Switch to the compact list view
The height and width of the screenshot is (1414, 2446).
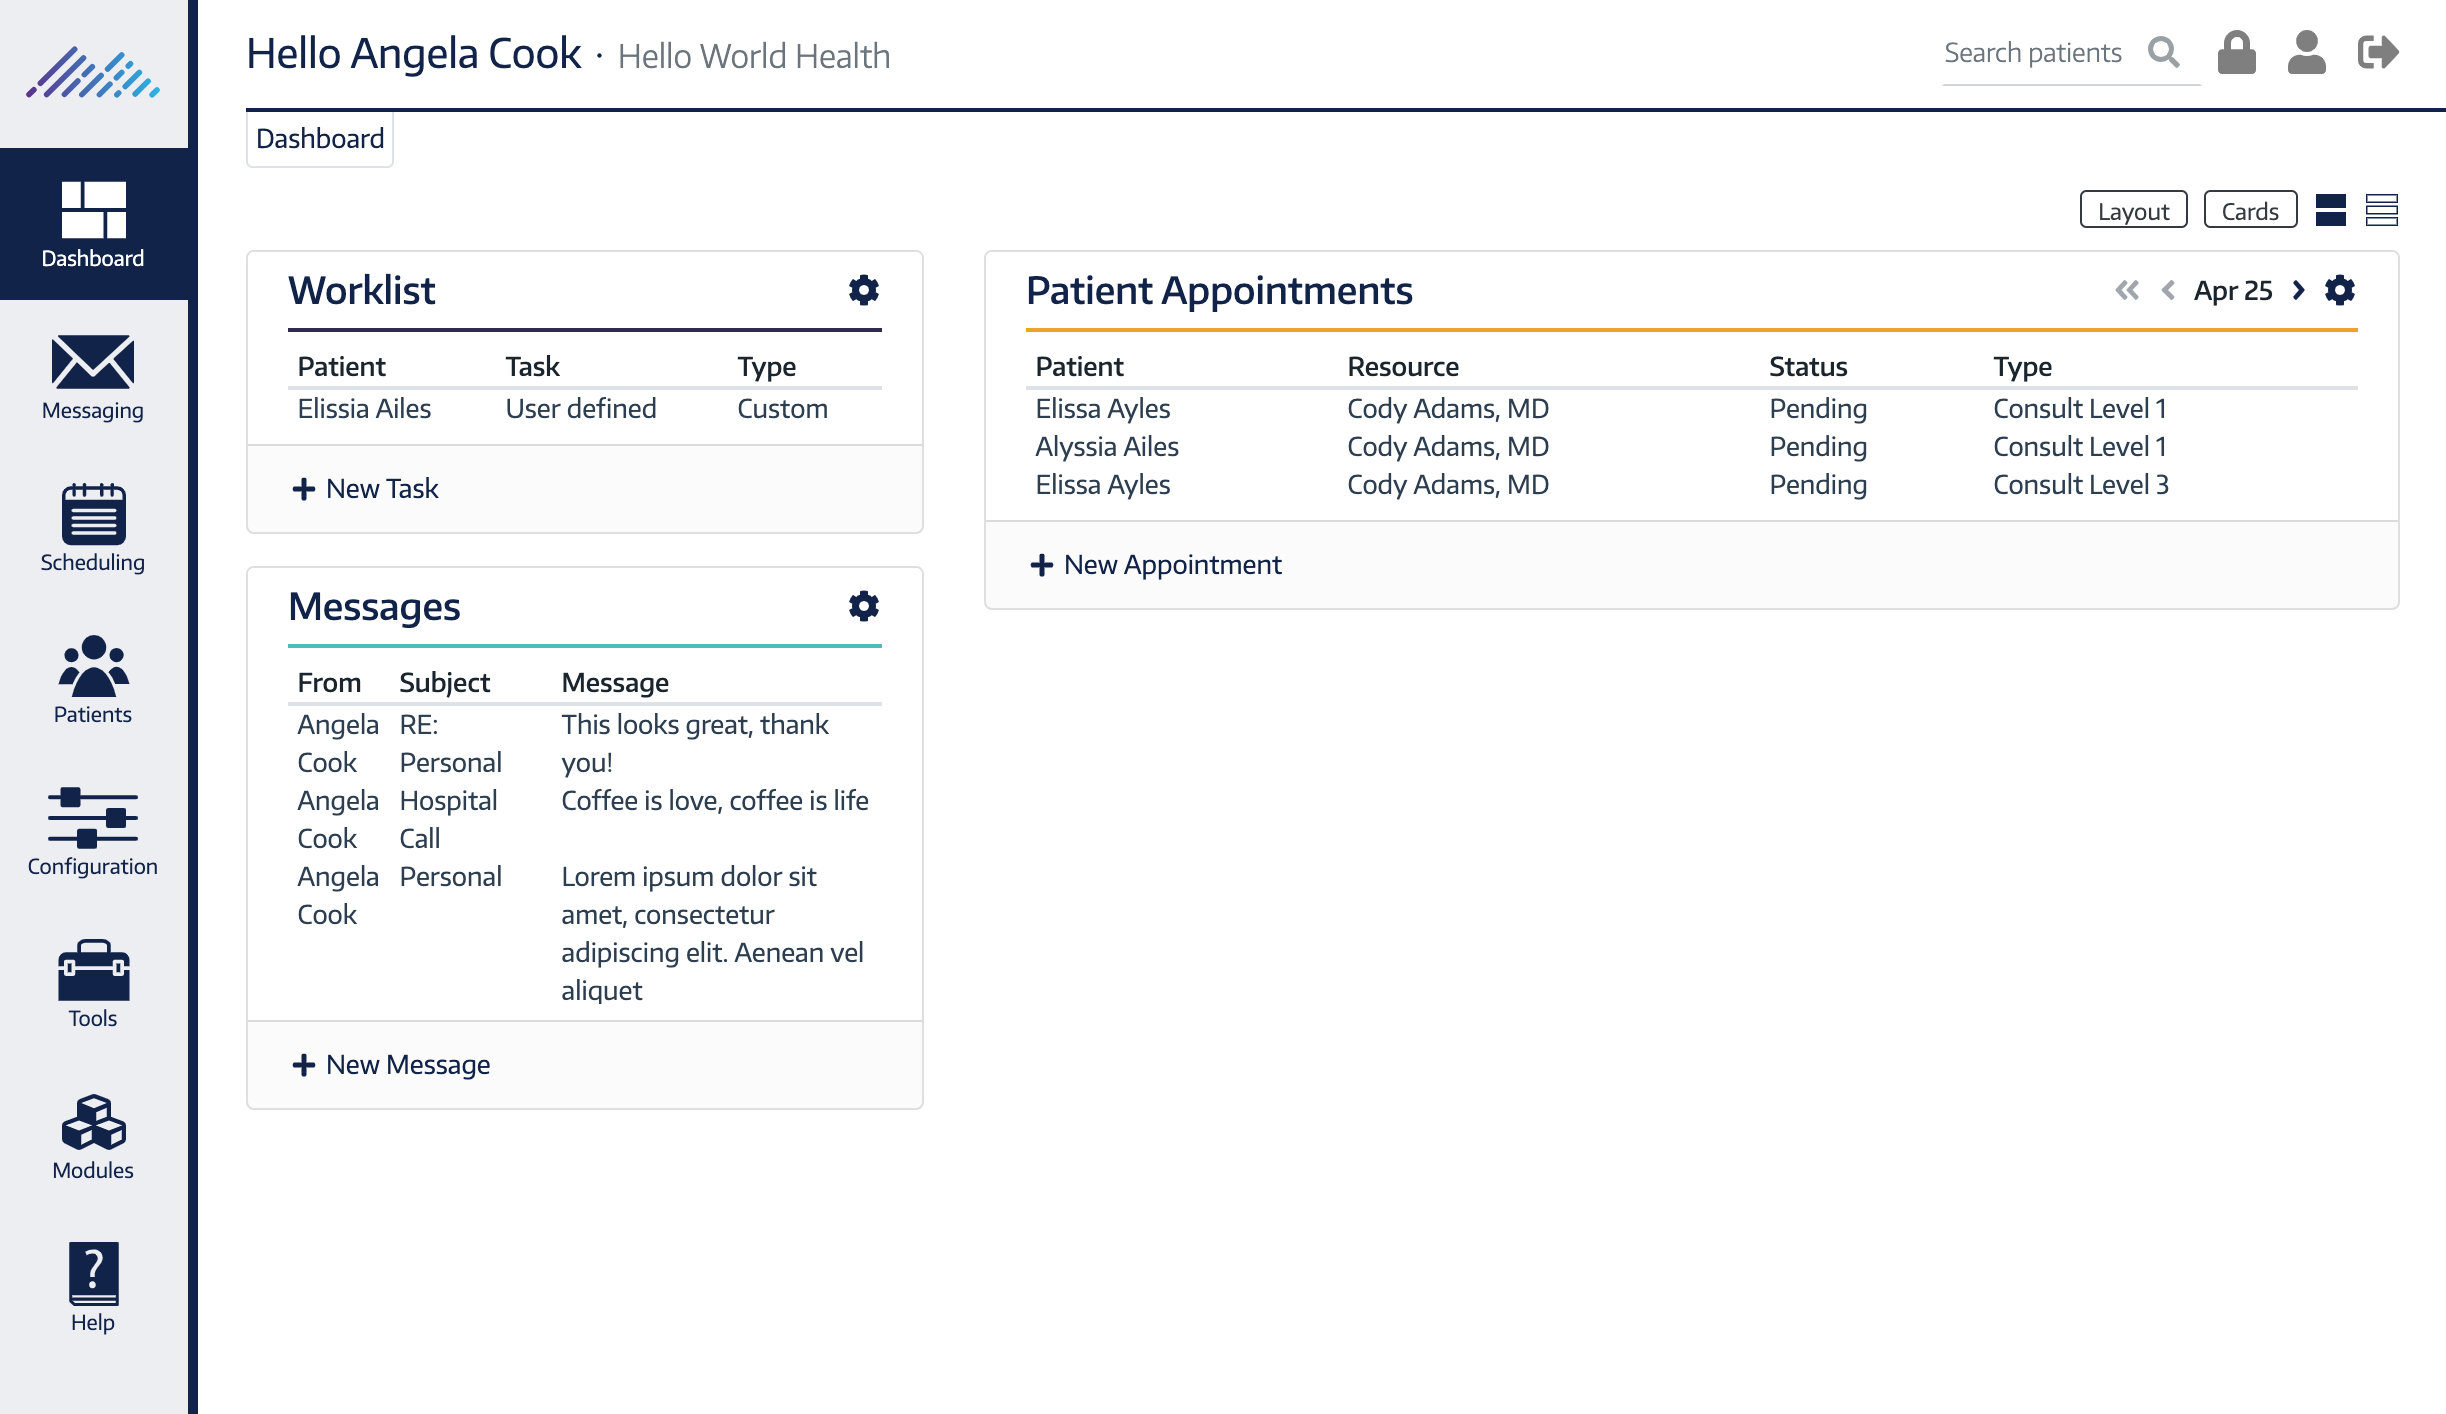pos(2381,211)
